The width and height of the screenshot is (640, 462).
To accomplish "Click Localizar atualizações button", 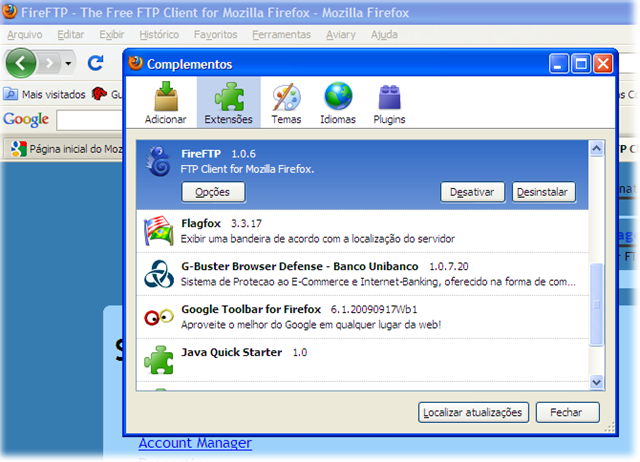I will (x=473, y=412).
